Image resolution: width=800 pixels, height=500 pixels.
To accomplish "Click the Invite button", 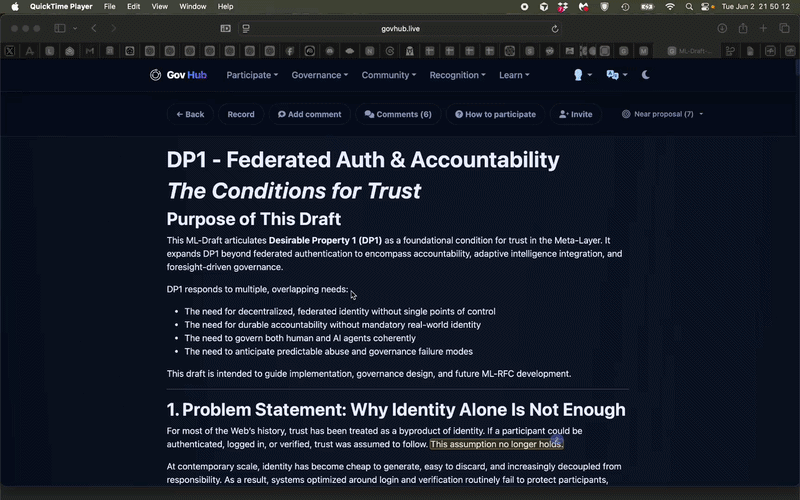I will coord(576,114).
